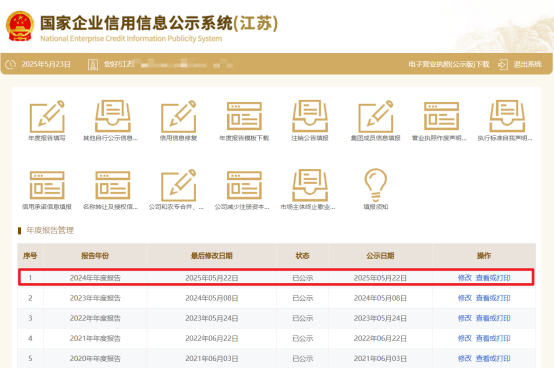This screenshot has width=554, height=368.
Task: Click the 已公示 status in the 2024 row
Action: (302, 278)
